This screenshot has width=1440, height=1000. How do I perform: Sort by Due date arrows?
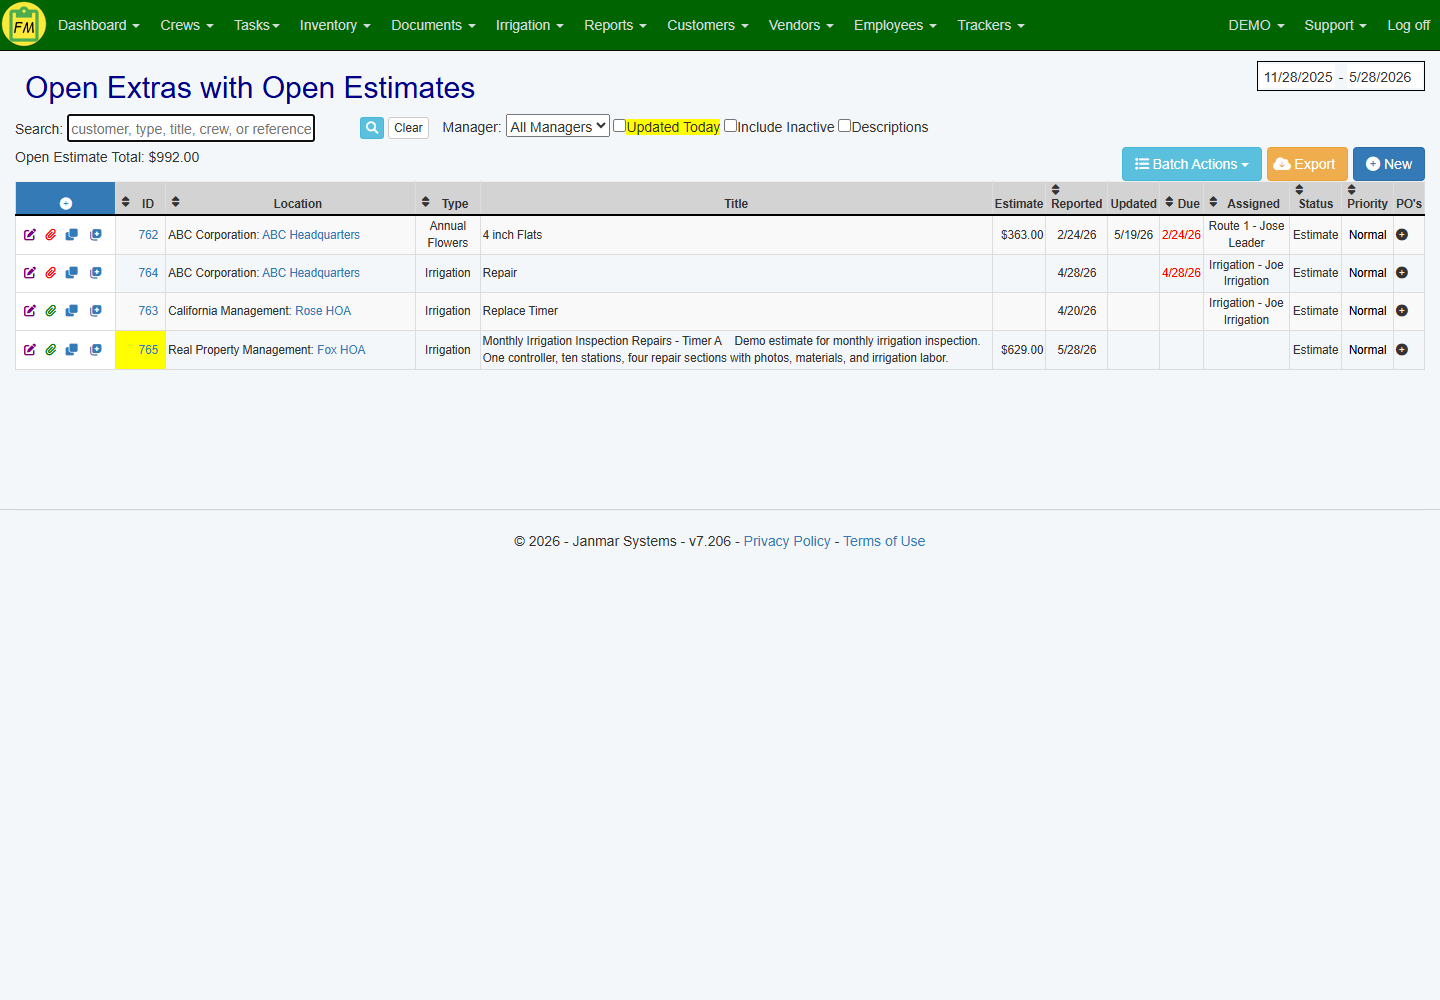tap(1170, 202)
